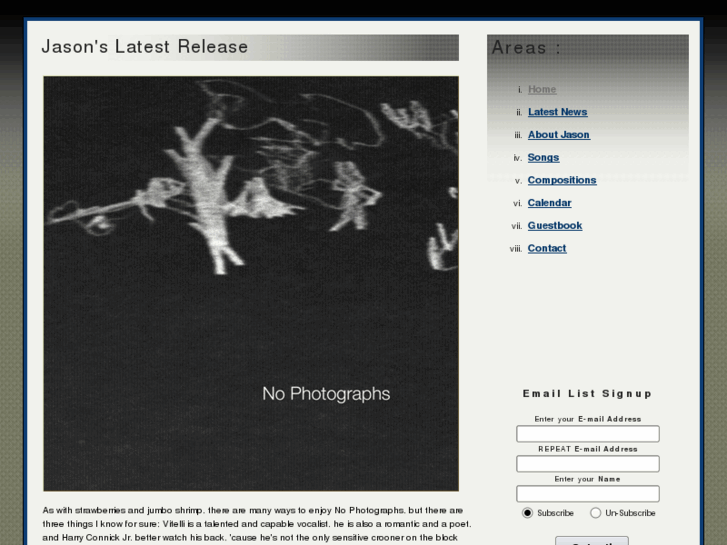
Task: Go to the Contact page
Action: [x=547, y=248]
